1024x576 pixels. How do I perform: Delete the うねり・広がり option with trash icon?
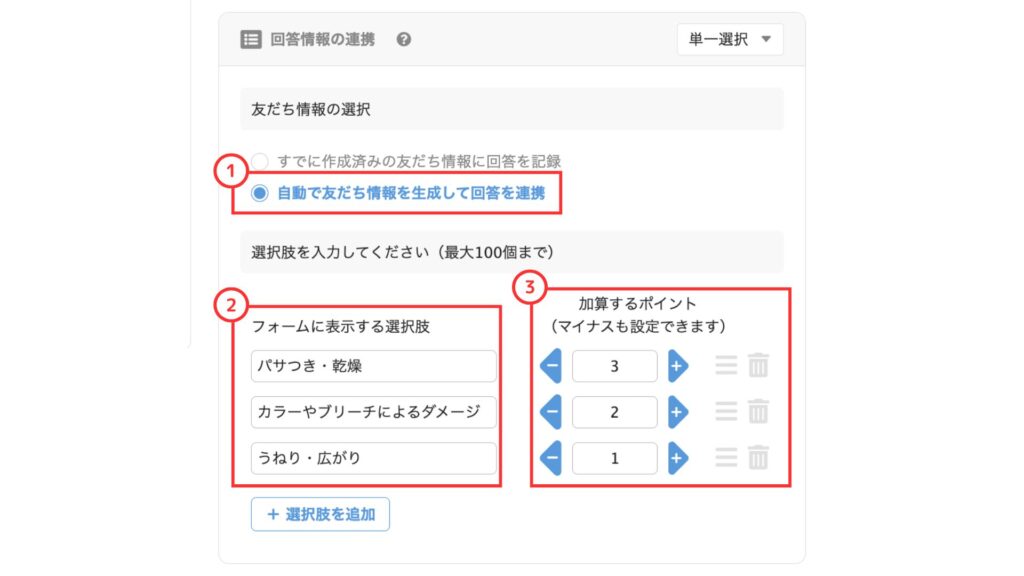(x=758, y=457)
